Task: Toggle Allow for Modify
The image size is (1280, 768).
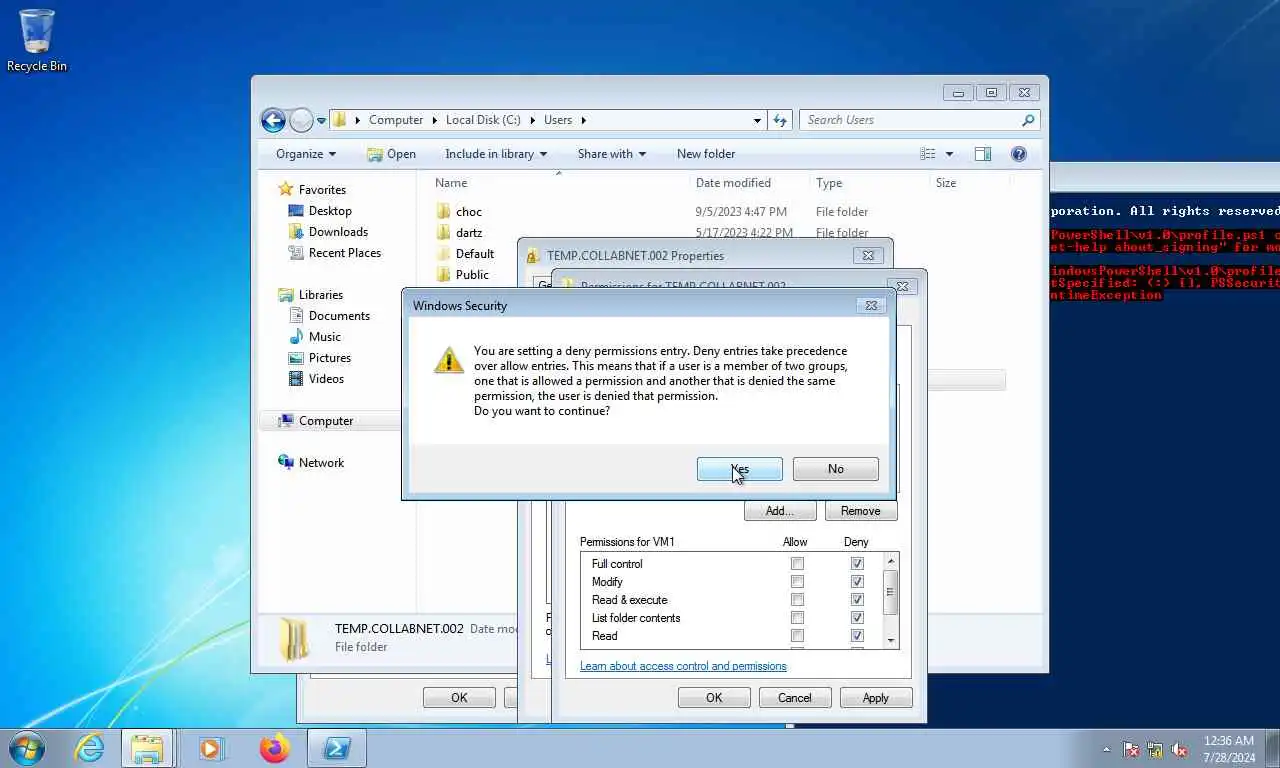Action: [x=797, y=582]
